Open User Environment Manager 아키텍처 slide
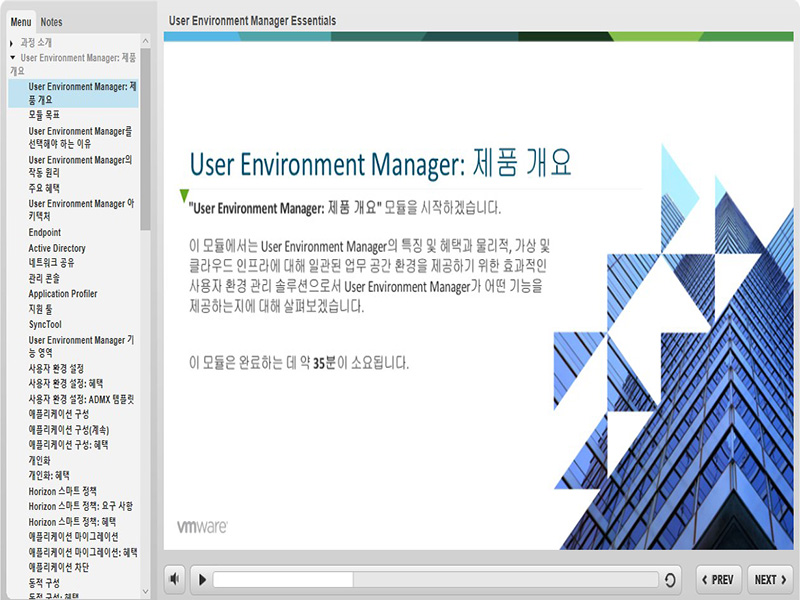 click(x=81, y=210)
